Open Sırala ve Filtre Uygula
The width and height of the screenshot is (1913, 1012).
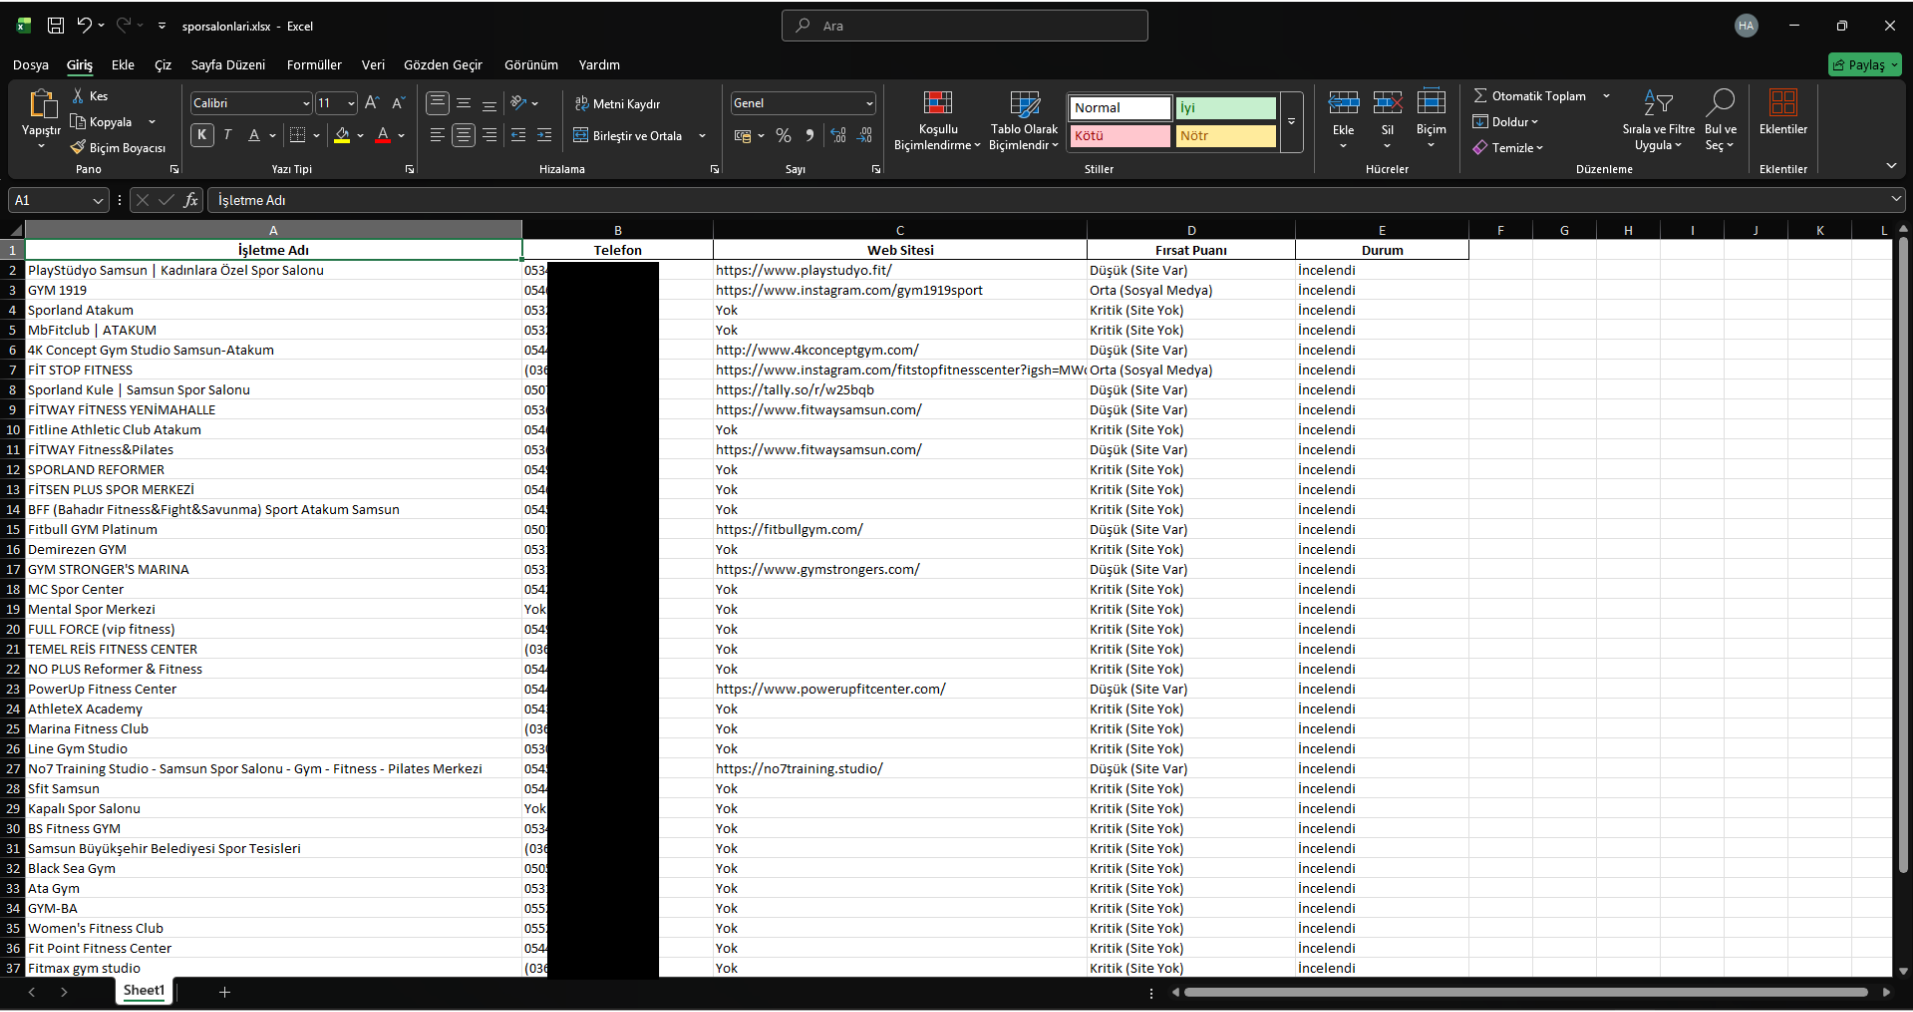point(1658,122)
